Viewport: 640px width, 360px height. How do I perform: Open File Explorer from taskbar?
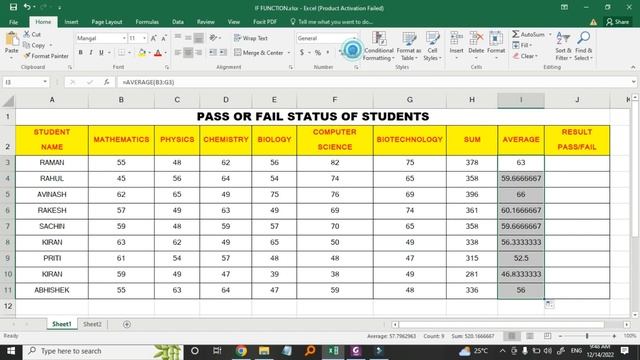pos(264,351)
